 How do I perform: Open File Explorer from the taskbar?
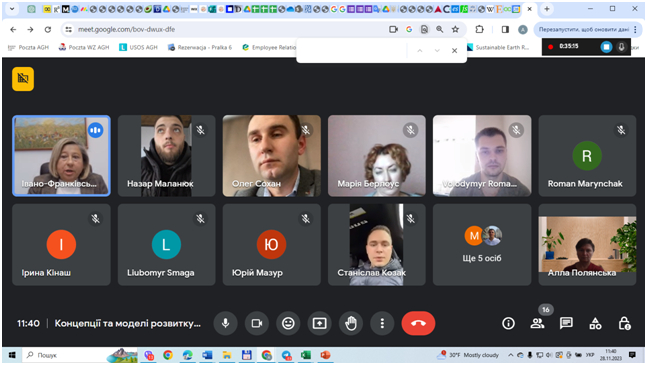coord(227,355)
